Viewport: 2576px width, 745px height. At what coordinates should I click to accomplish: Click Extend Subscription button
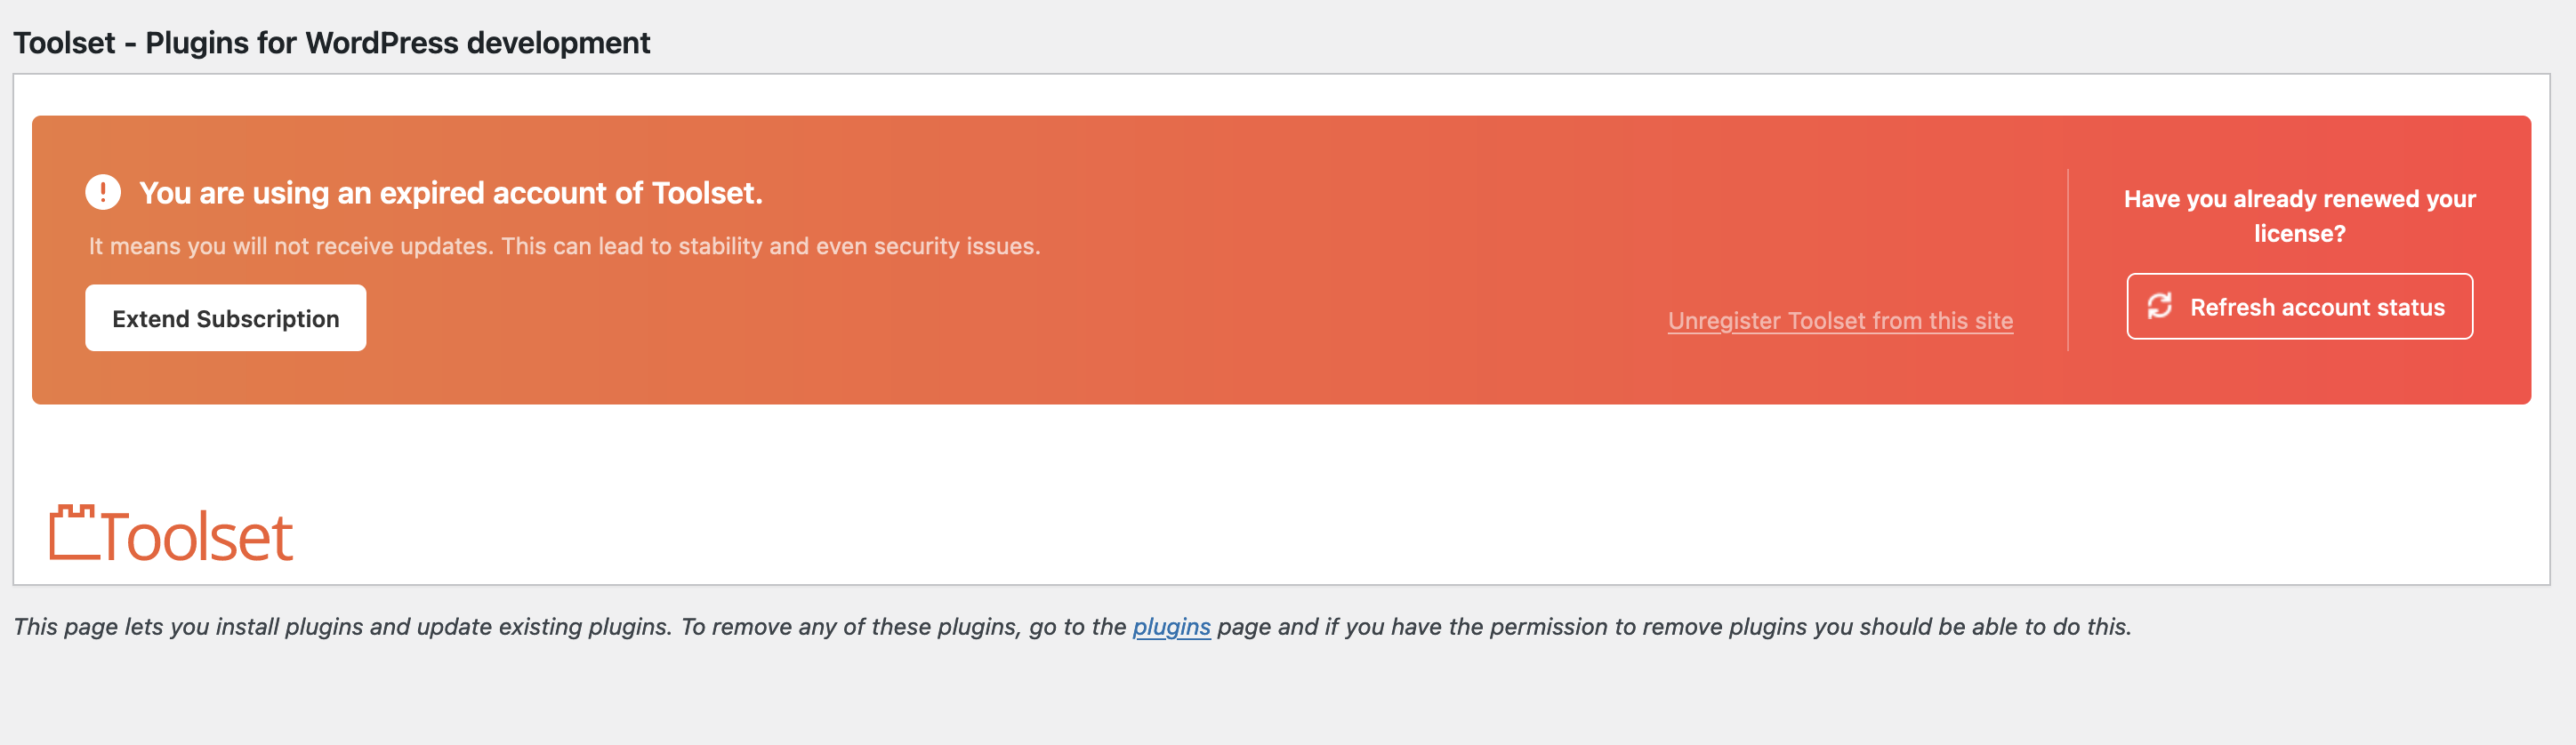(x=225, y=318)
